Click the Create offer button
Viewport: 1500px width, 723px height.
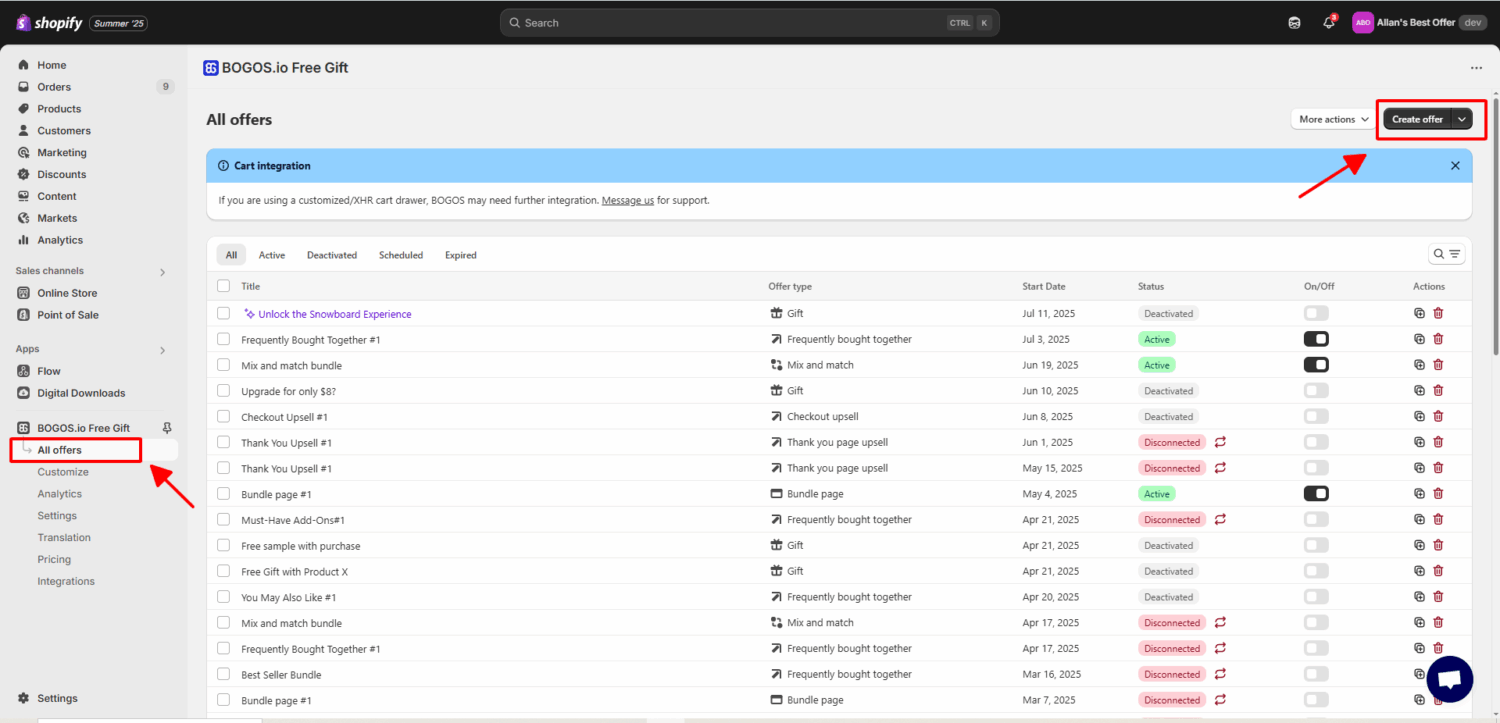(1417, 119)
